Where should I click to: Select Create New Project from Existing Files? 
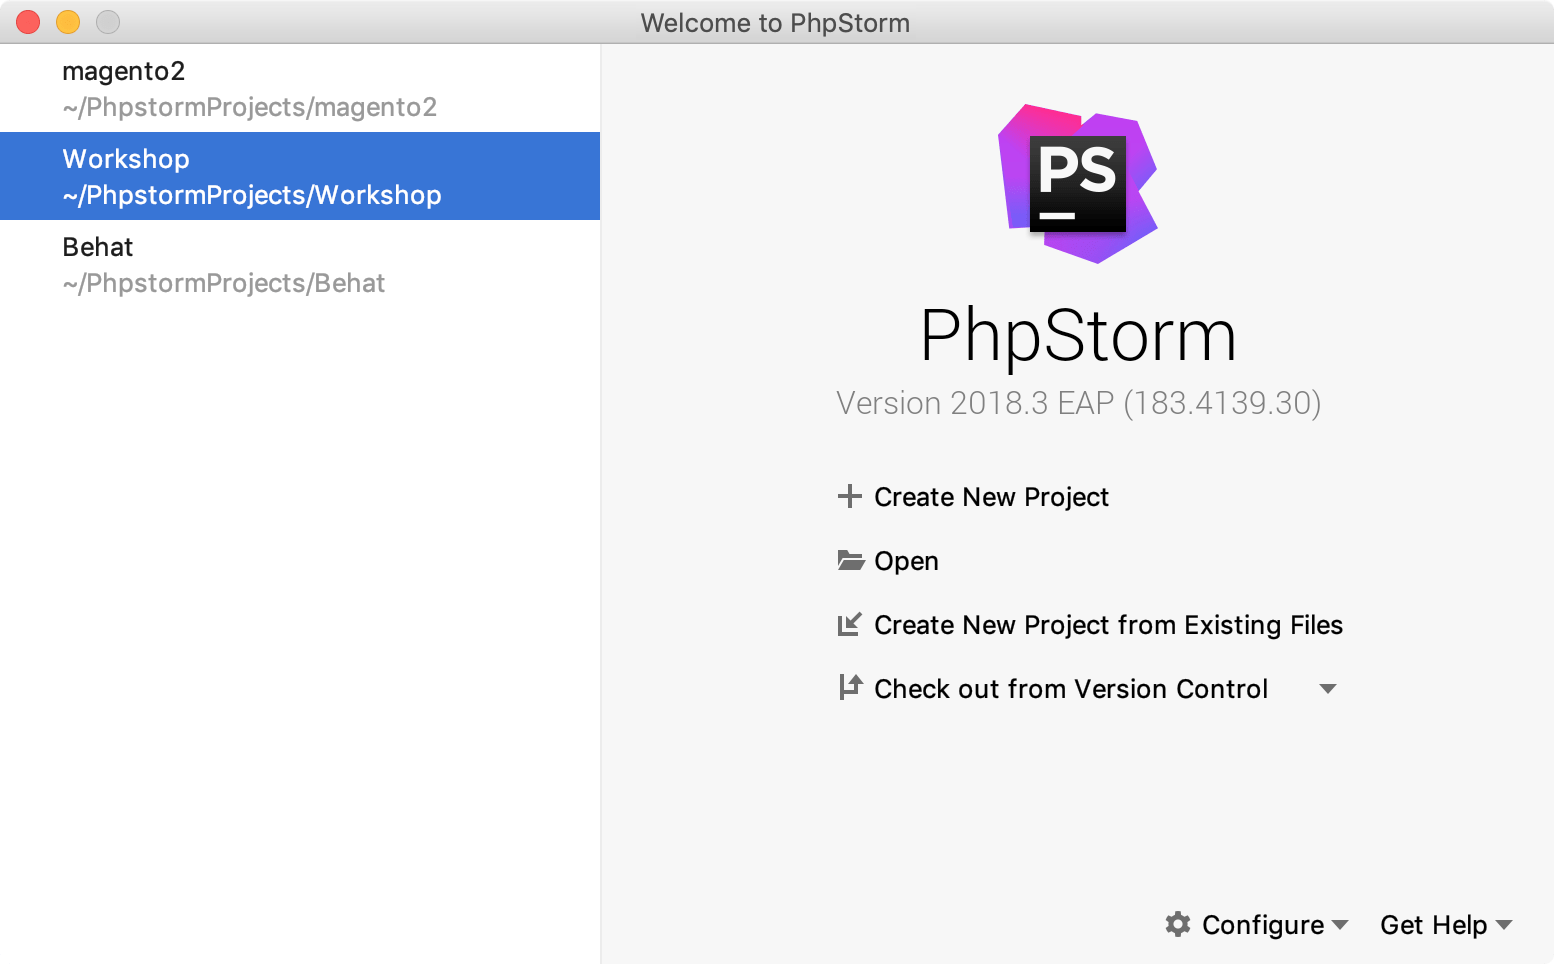coord(1108,625)
